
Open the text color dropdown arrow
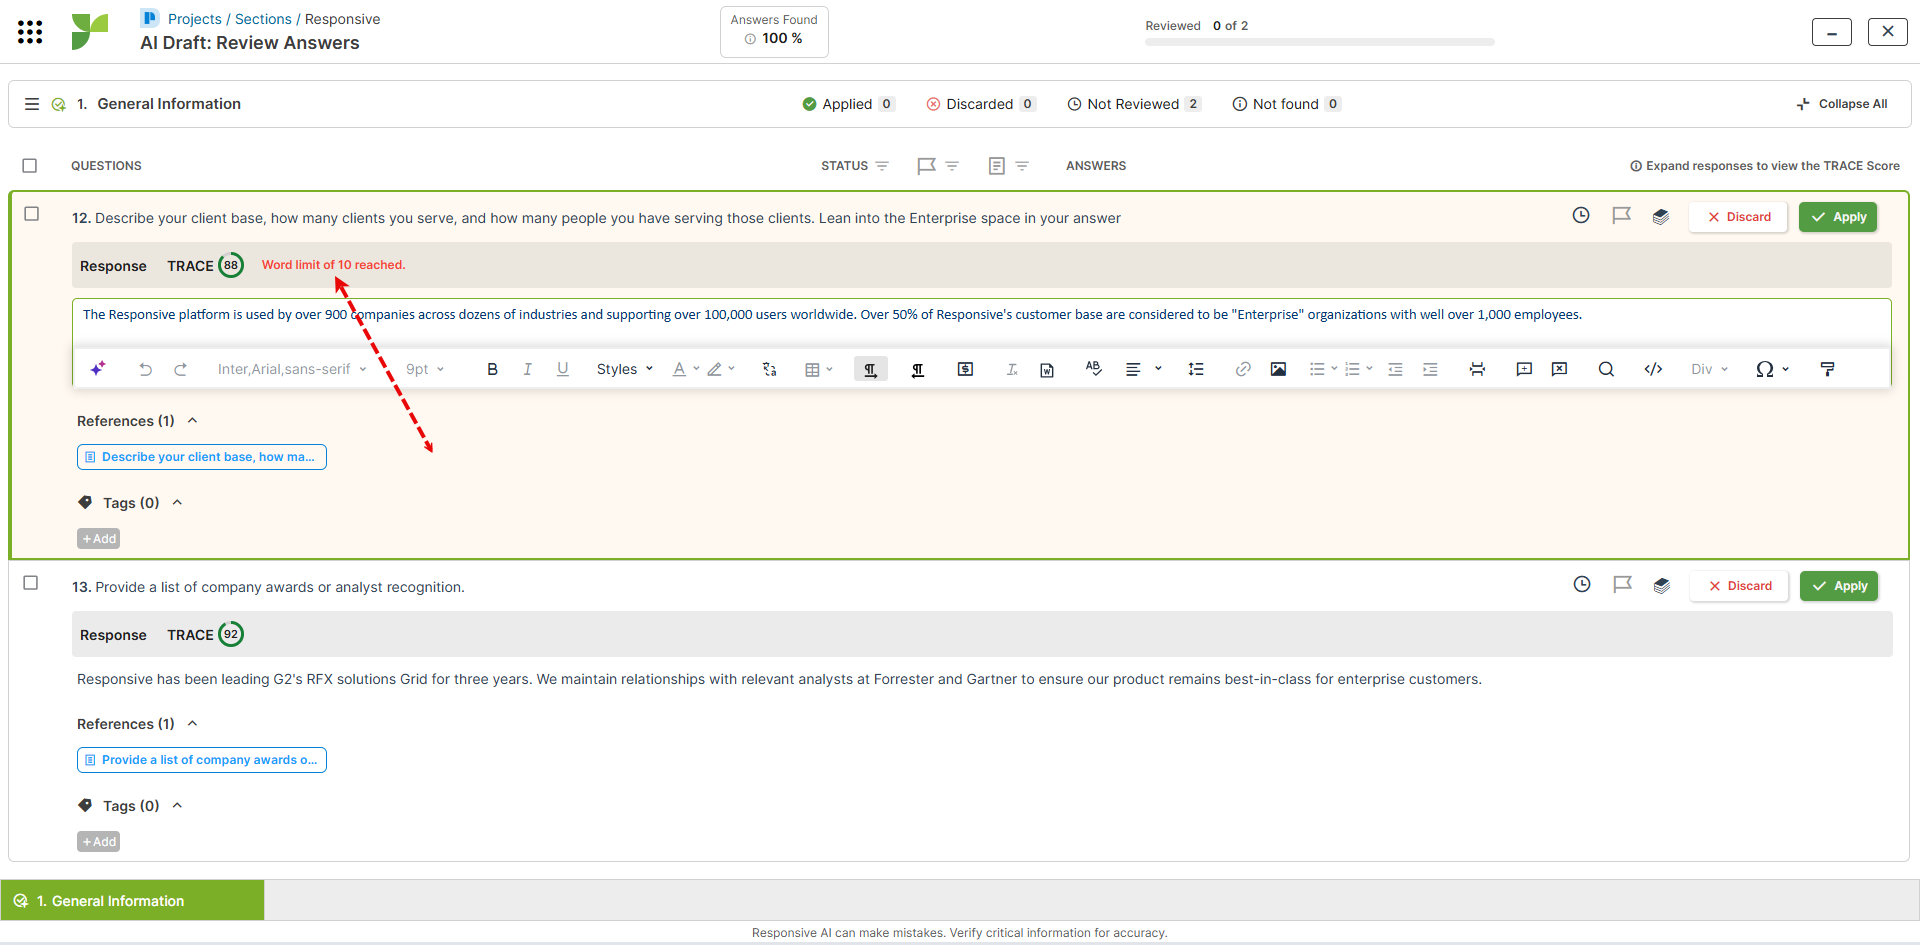pyautogui.click(x=696, y=369)
